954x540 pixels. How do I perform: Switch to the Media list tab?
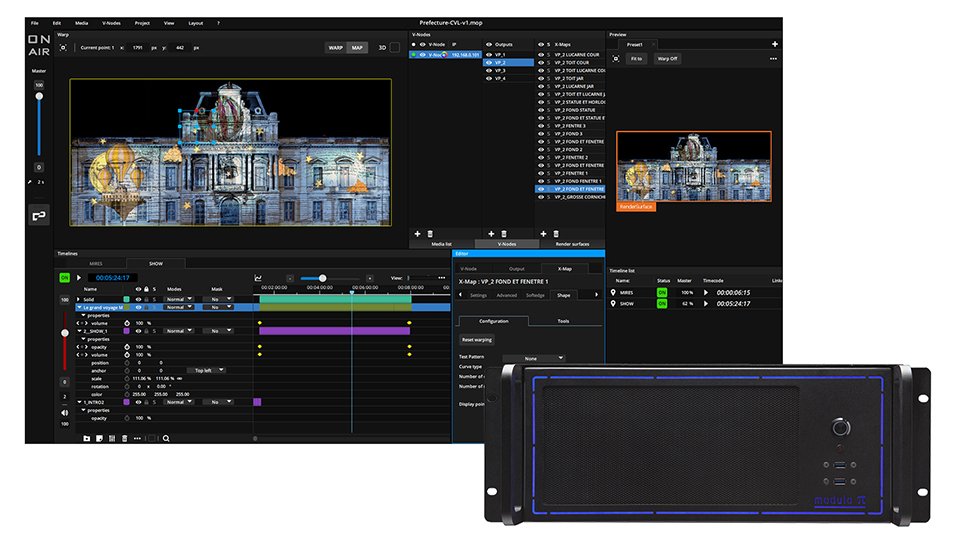point(442,244)
